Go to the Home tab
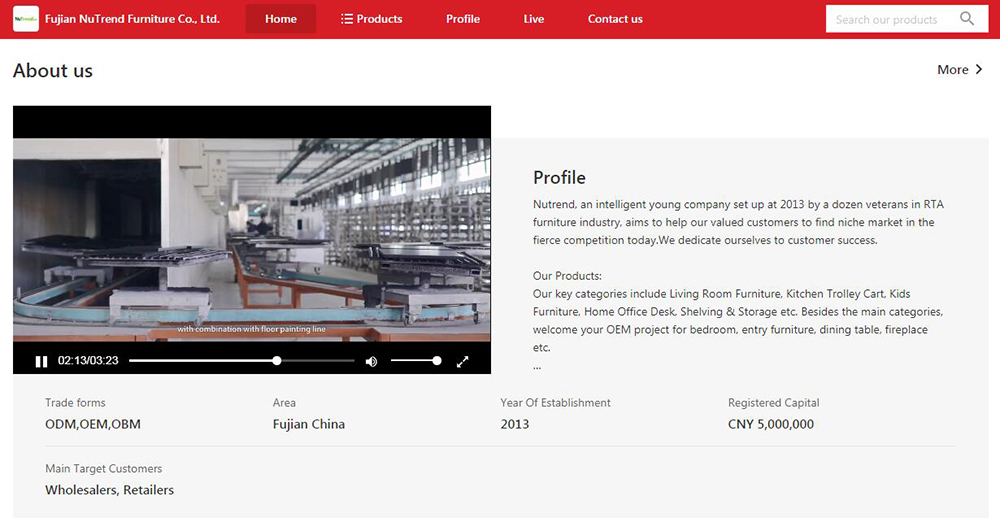This screenshot has width=1000, height=522. click(x=281, y=19)
